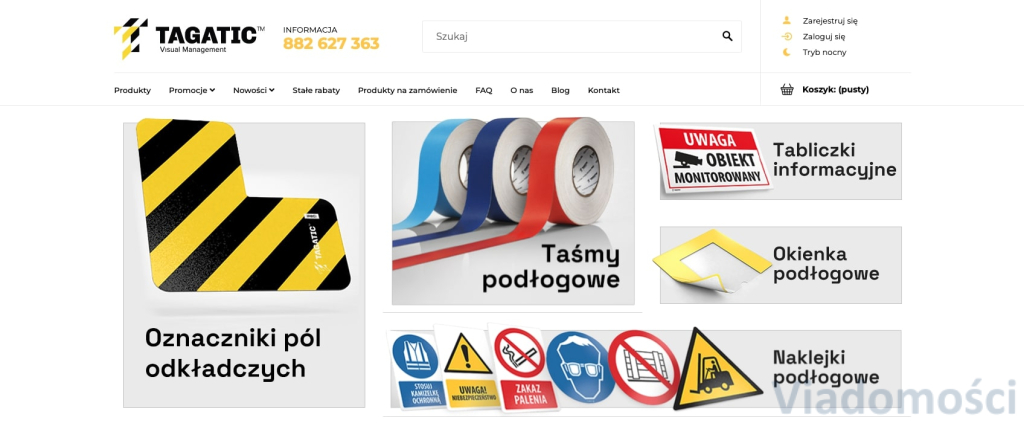Viewport: 1024px width, 426px height.
Task: Open the Naklejki podłogowe category banner
Action: (646, 369)
